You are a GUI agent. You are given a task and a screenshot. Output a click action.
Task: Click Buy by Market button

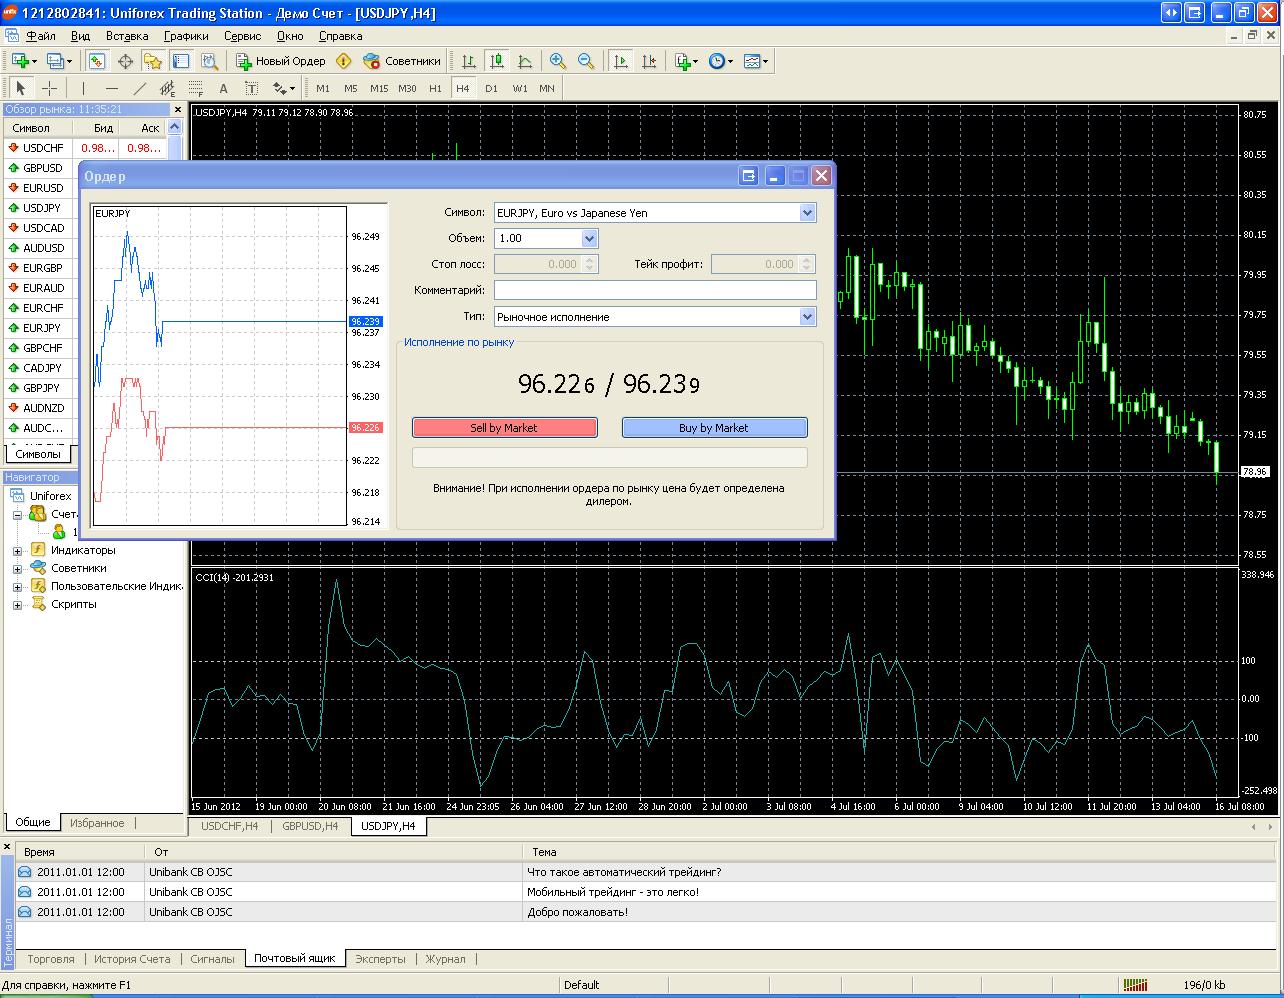pos(714,428)
